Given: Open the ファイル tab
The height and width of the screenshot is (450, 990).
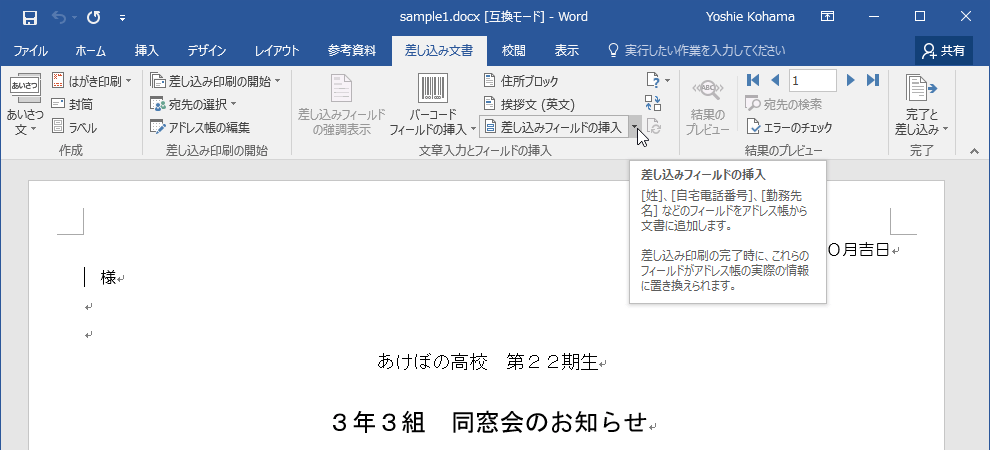Looking at the screenshot, I should point(30,51).
